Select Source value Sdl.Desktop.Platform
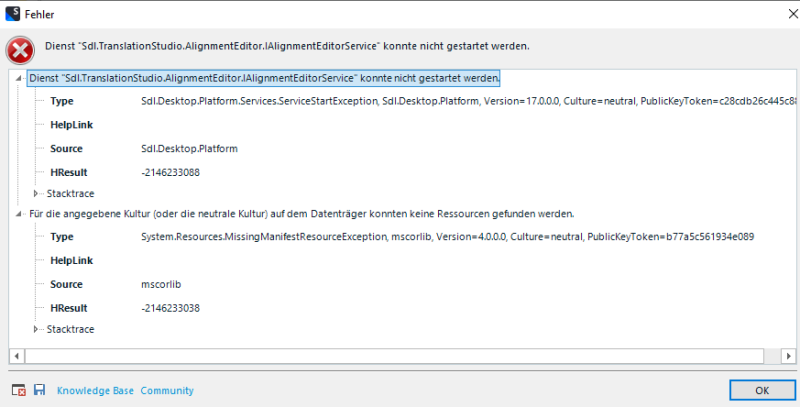This screenshot has width=800, height=407. [189, 149]
